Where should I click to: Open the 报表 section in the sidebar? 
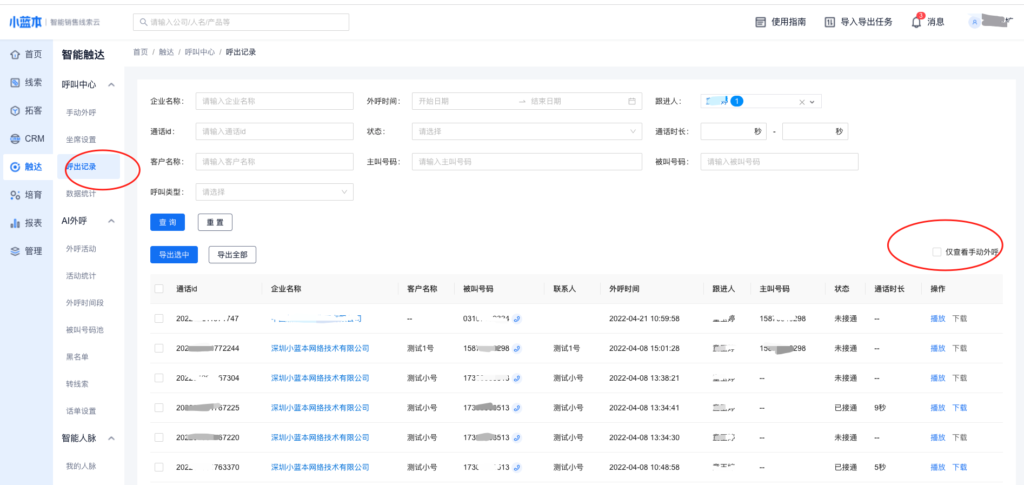coord(26,223)
